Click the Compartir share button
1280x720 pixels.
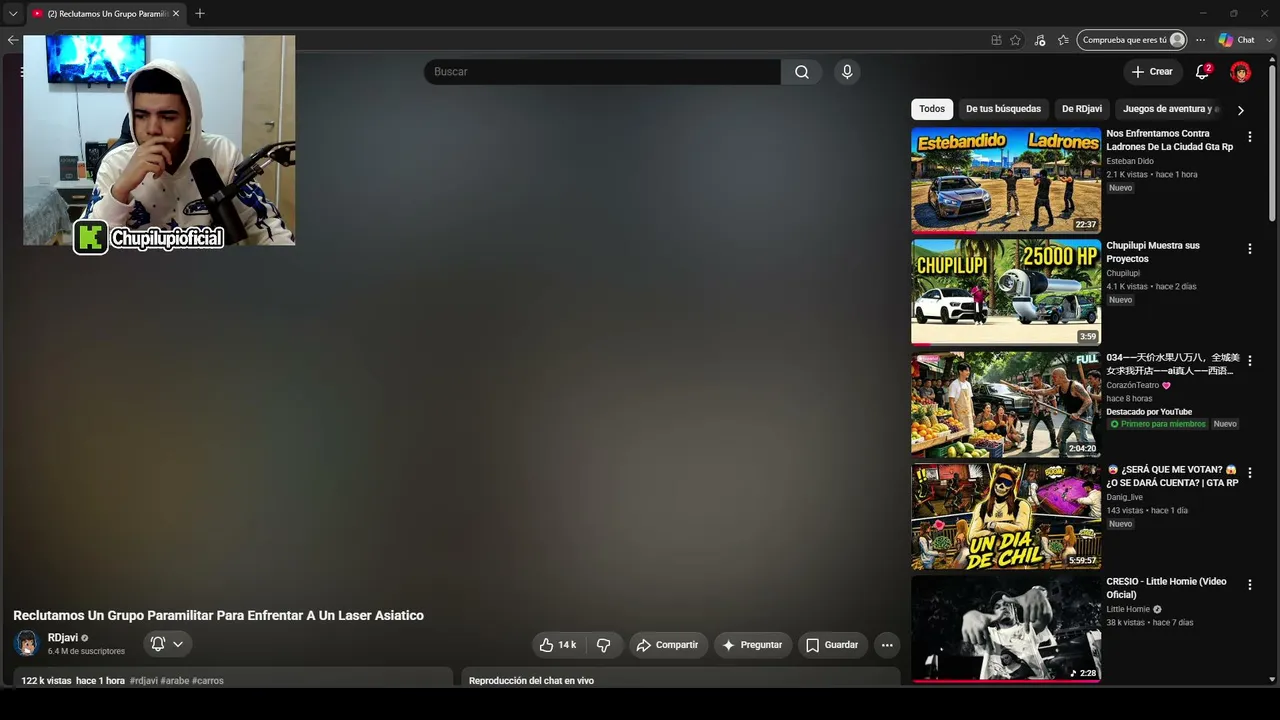668,645
